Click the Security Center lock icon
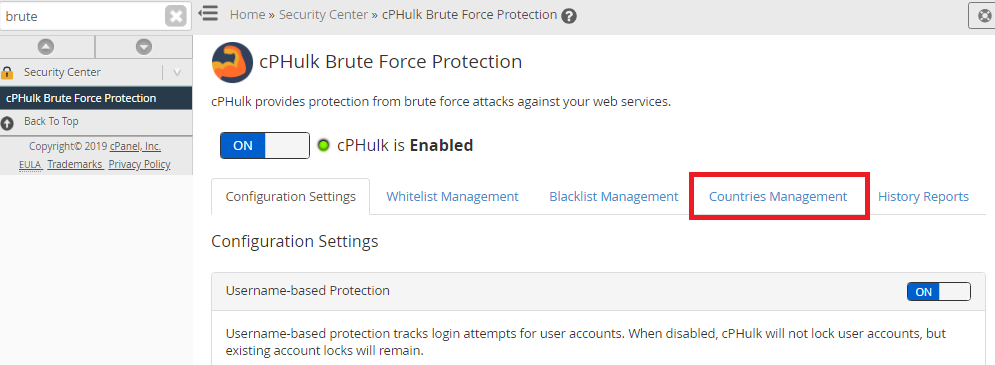 pos(8,72)
